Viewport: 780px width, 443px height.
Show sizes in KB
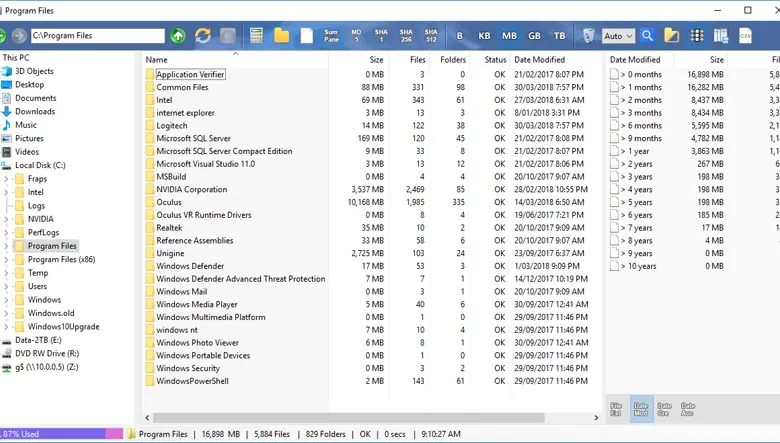pyautogui.click(x=484, y=36)
